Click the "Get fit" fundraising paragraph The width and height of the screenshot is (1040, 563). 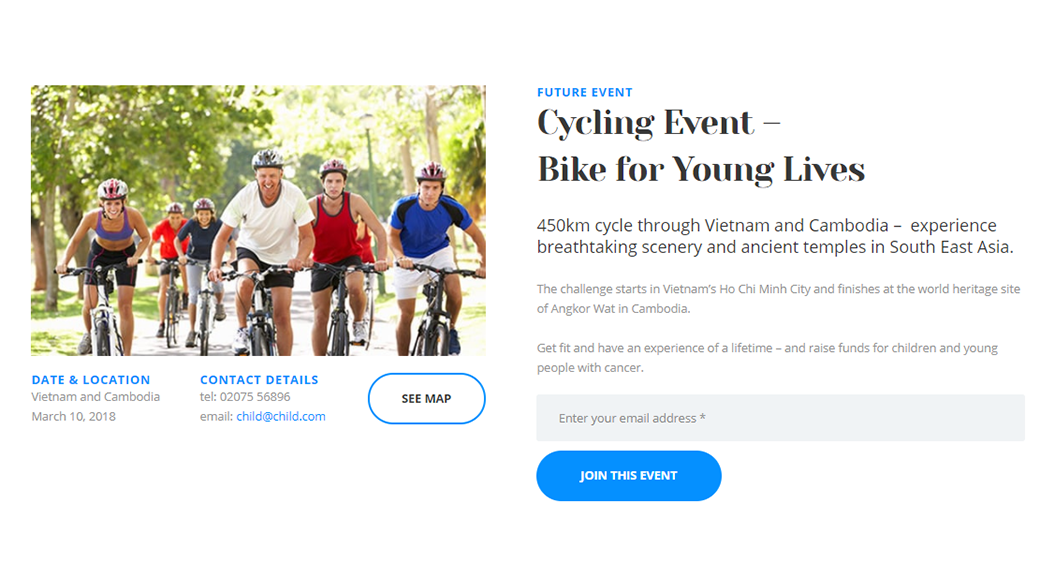766,358
